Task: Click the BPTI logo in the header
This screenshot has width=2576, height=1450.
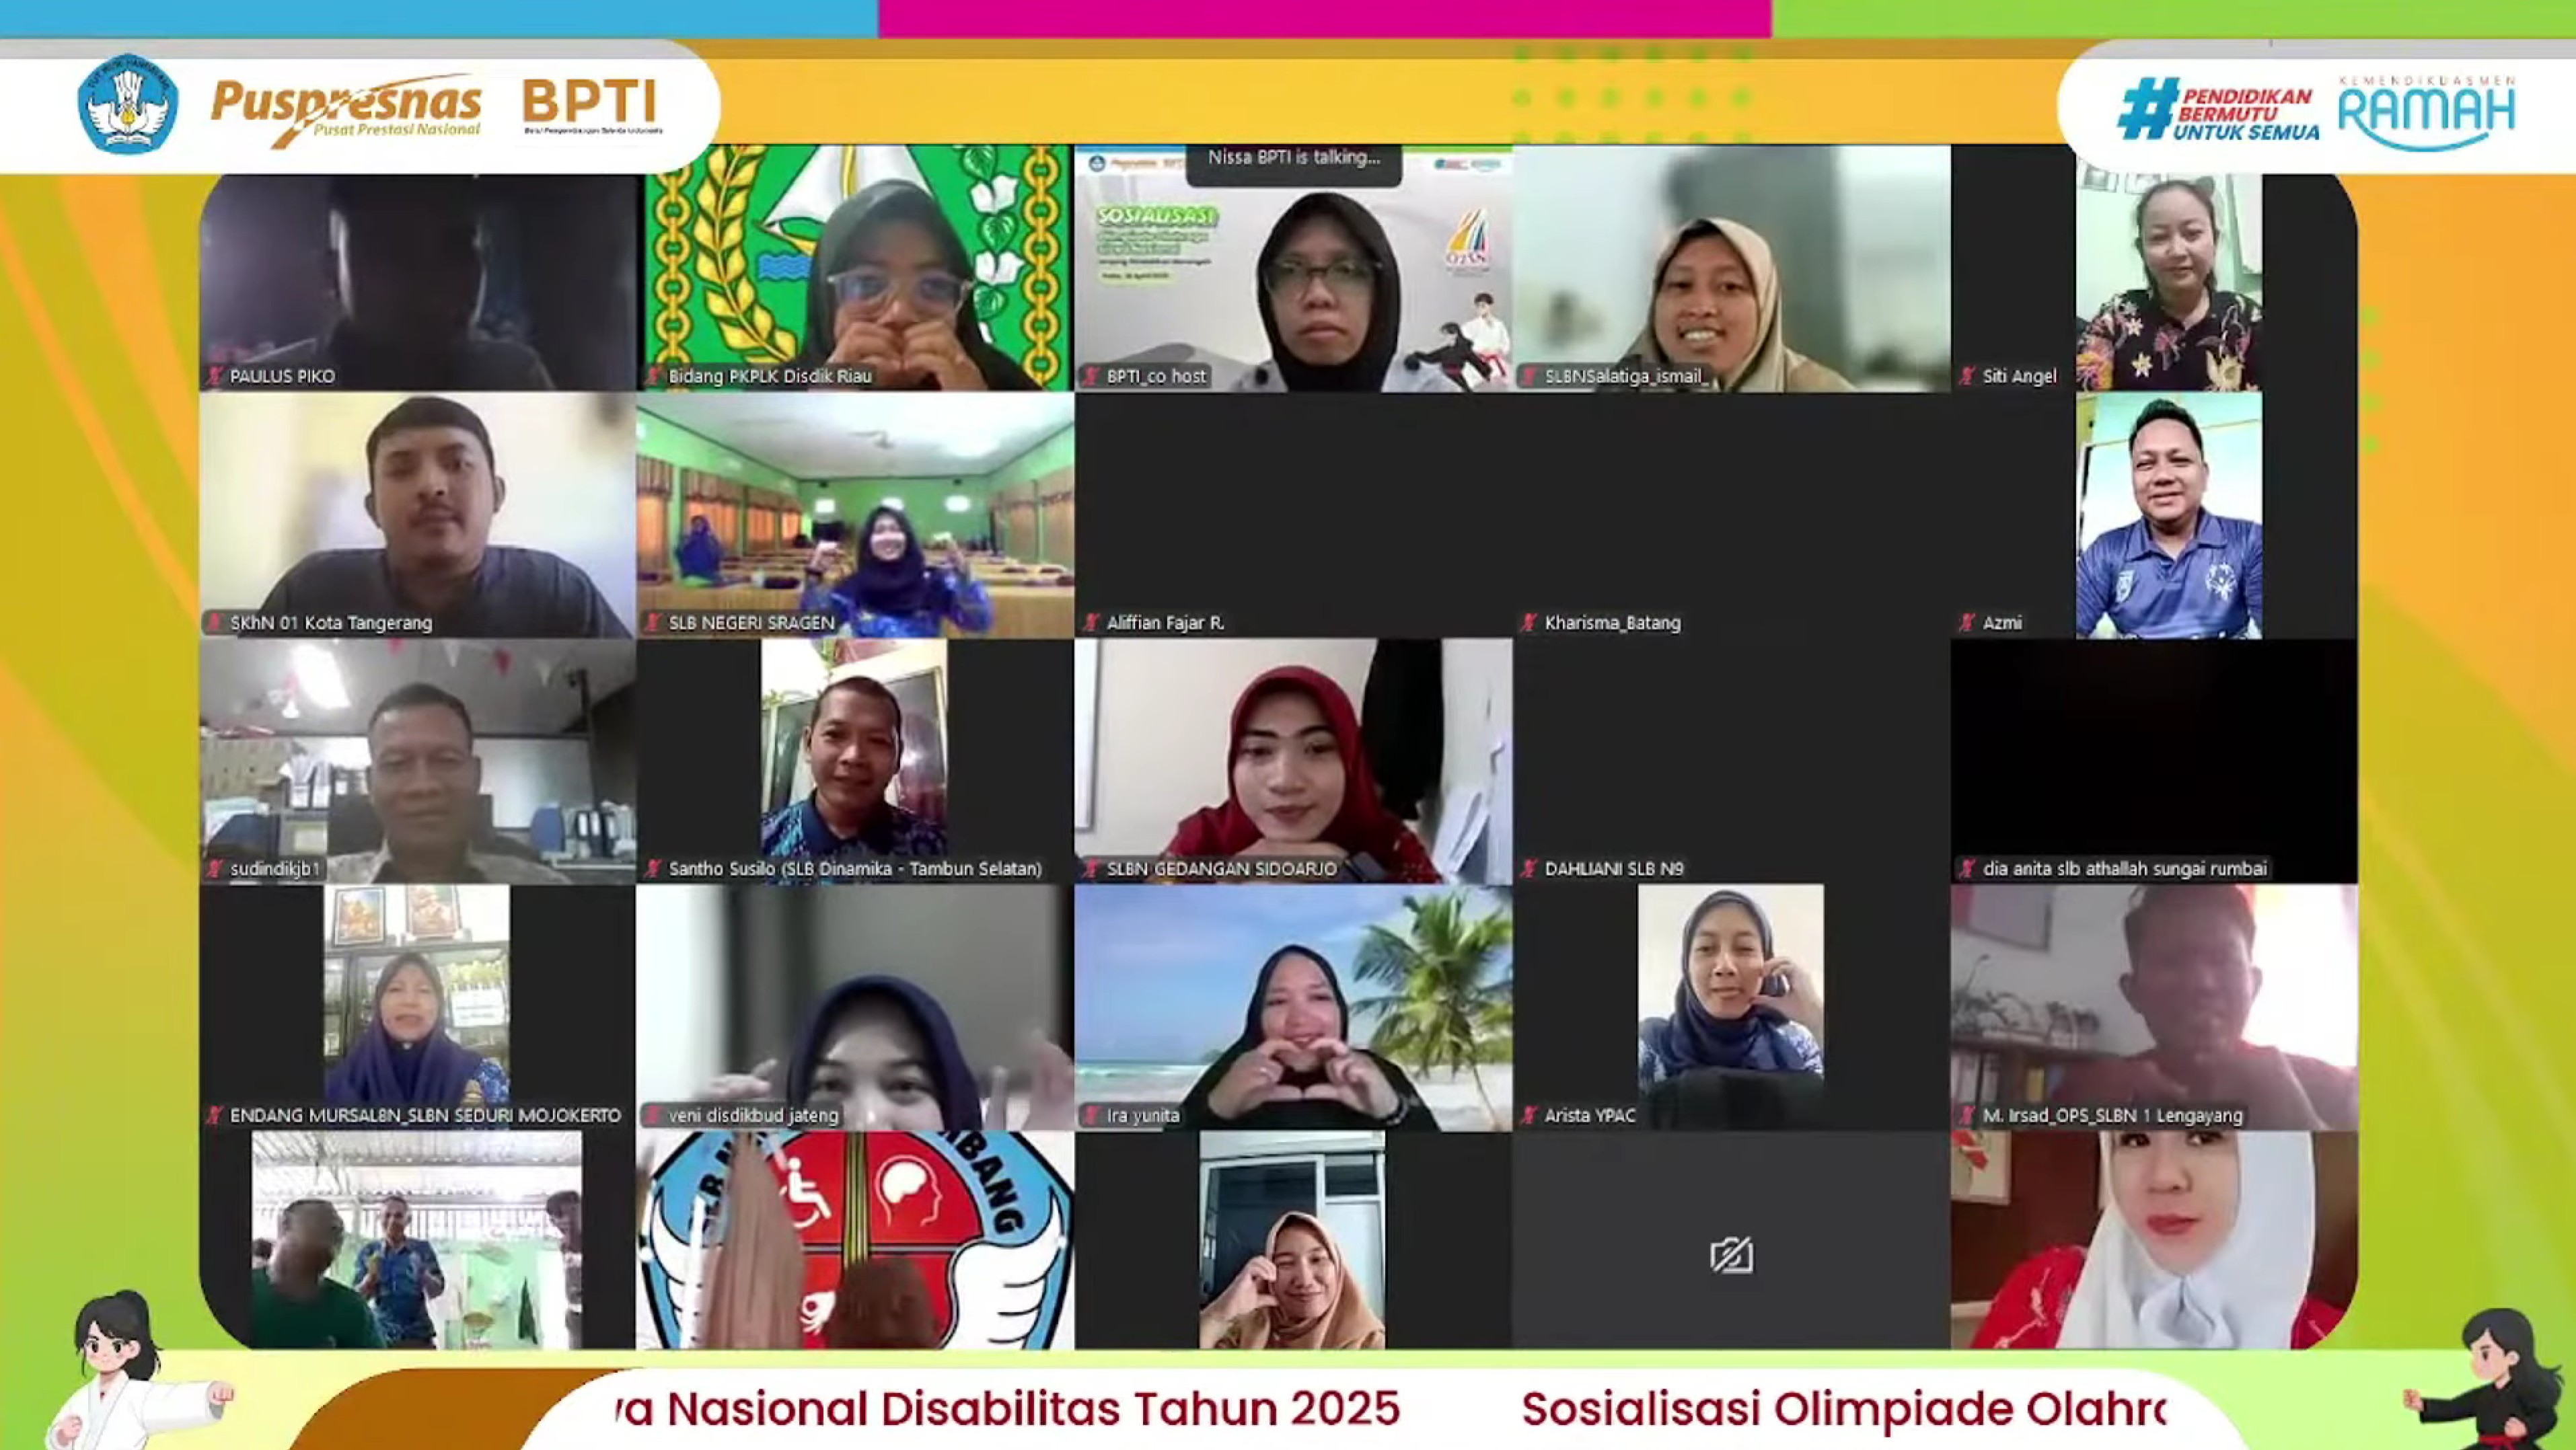Action: point(591,105)
